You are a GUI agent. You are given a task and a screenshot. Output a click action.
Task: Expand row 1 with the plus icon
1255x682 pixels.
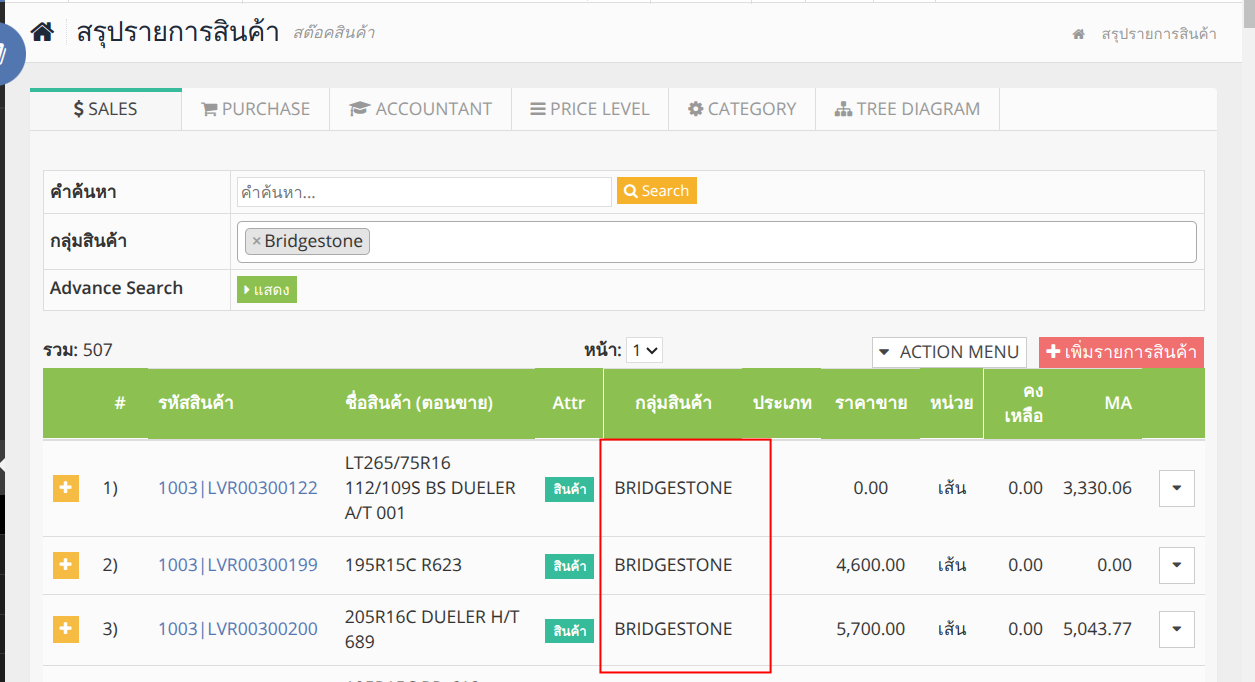pyautogui.click(x=66, y=488)
